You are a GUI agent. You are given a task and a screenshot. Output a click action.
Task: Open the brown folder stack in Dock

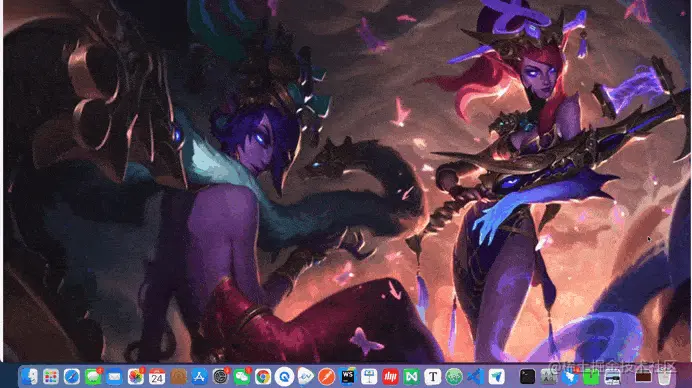click(643, 377)
